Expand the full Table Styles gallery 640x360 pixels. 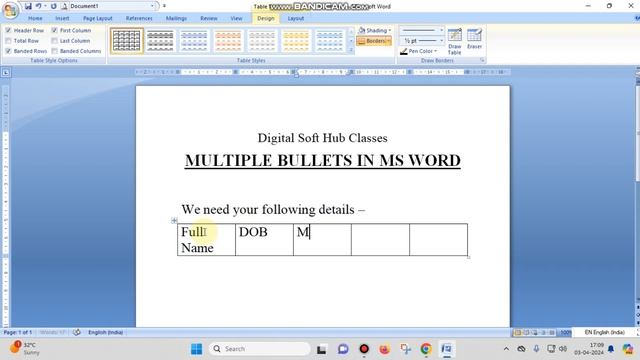(351, 50)
